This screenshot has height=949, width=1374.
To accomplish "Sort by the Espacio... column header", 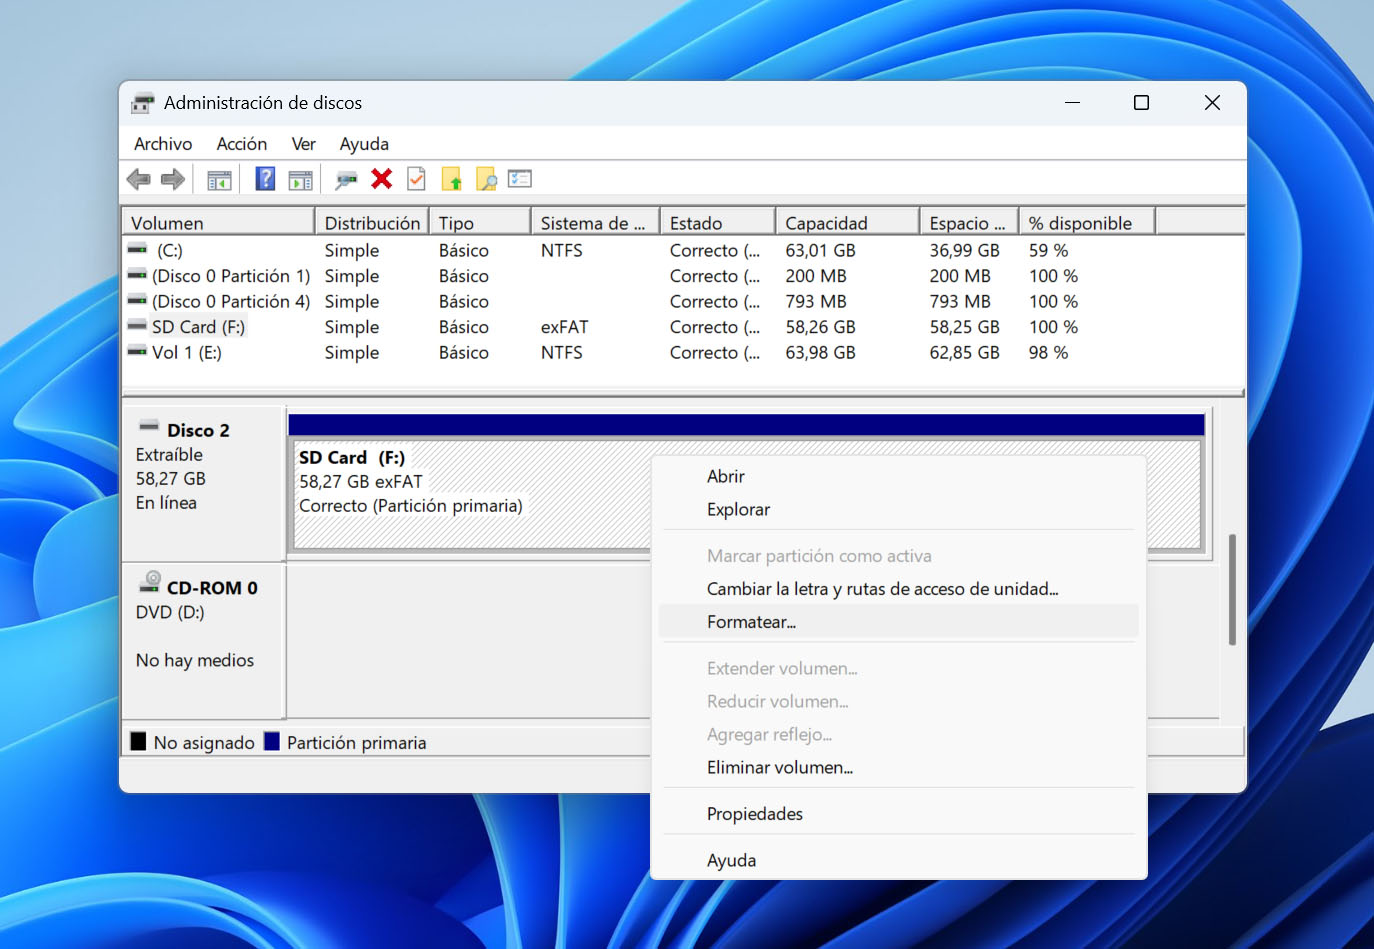I will 969,222.
